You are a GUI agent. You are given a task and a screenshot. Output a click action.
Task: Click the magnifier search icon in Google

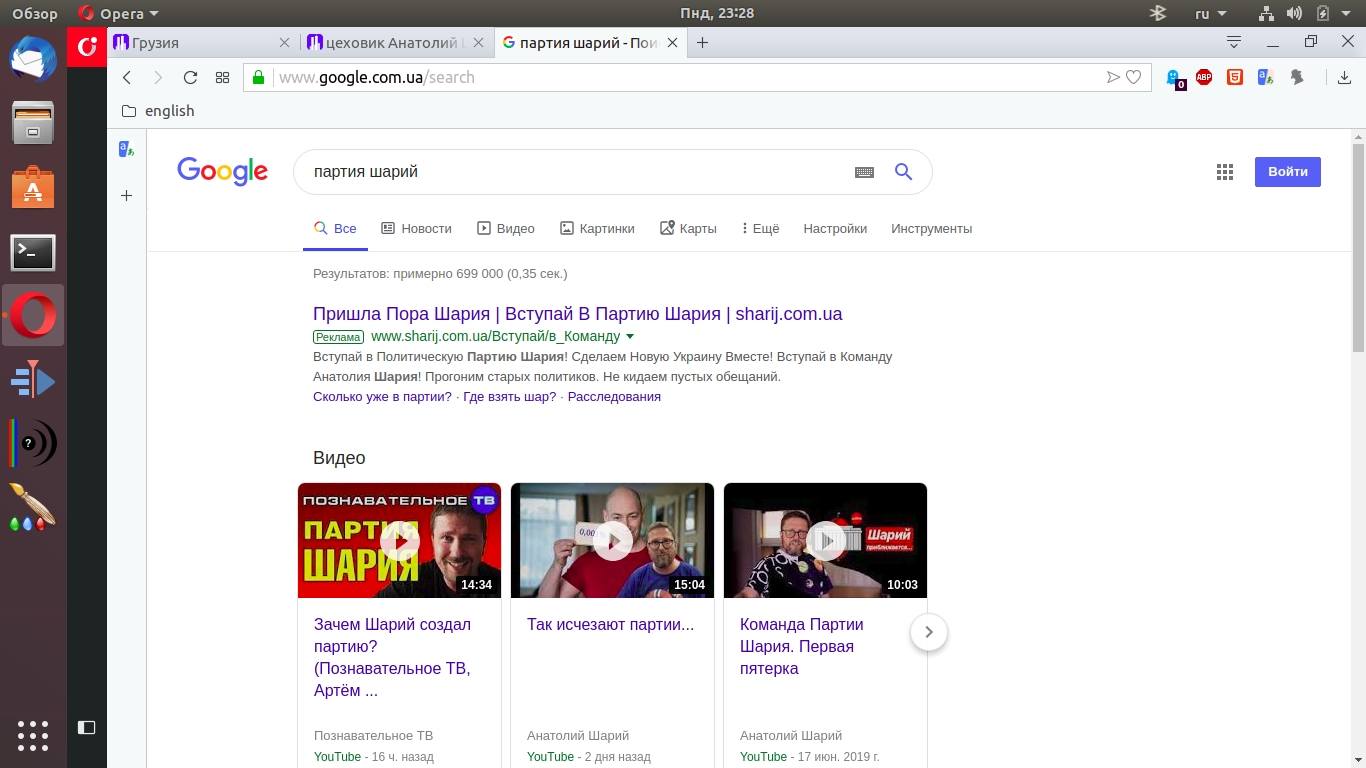pyautogui.click(x=903, y=172)
